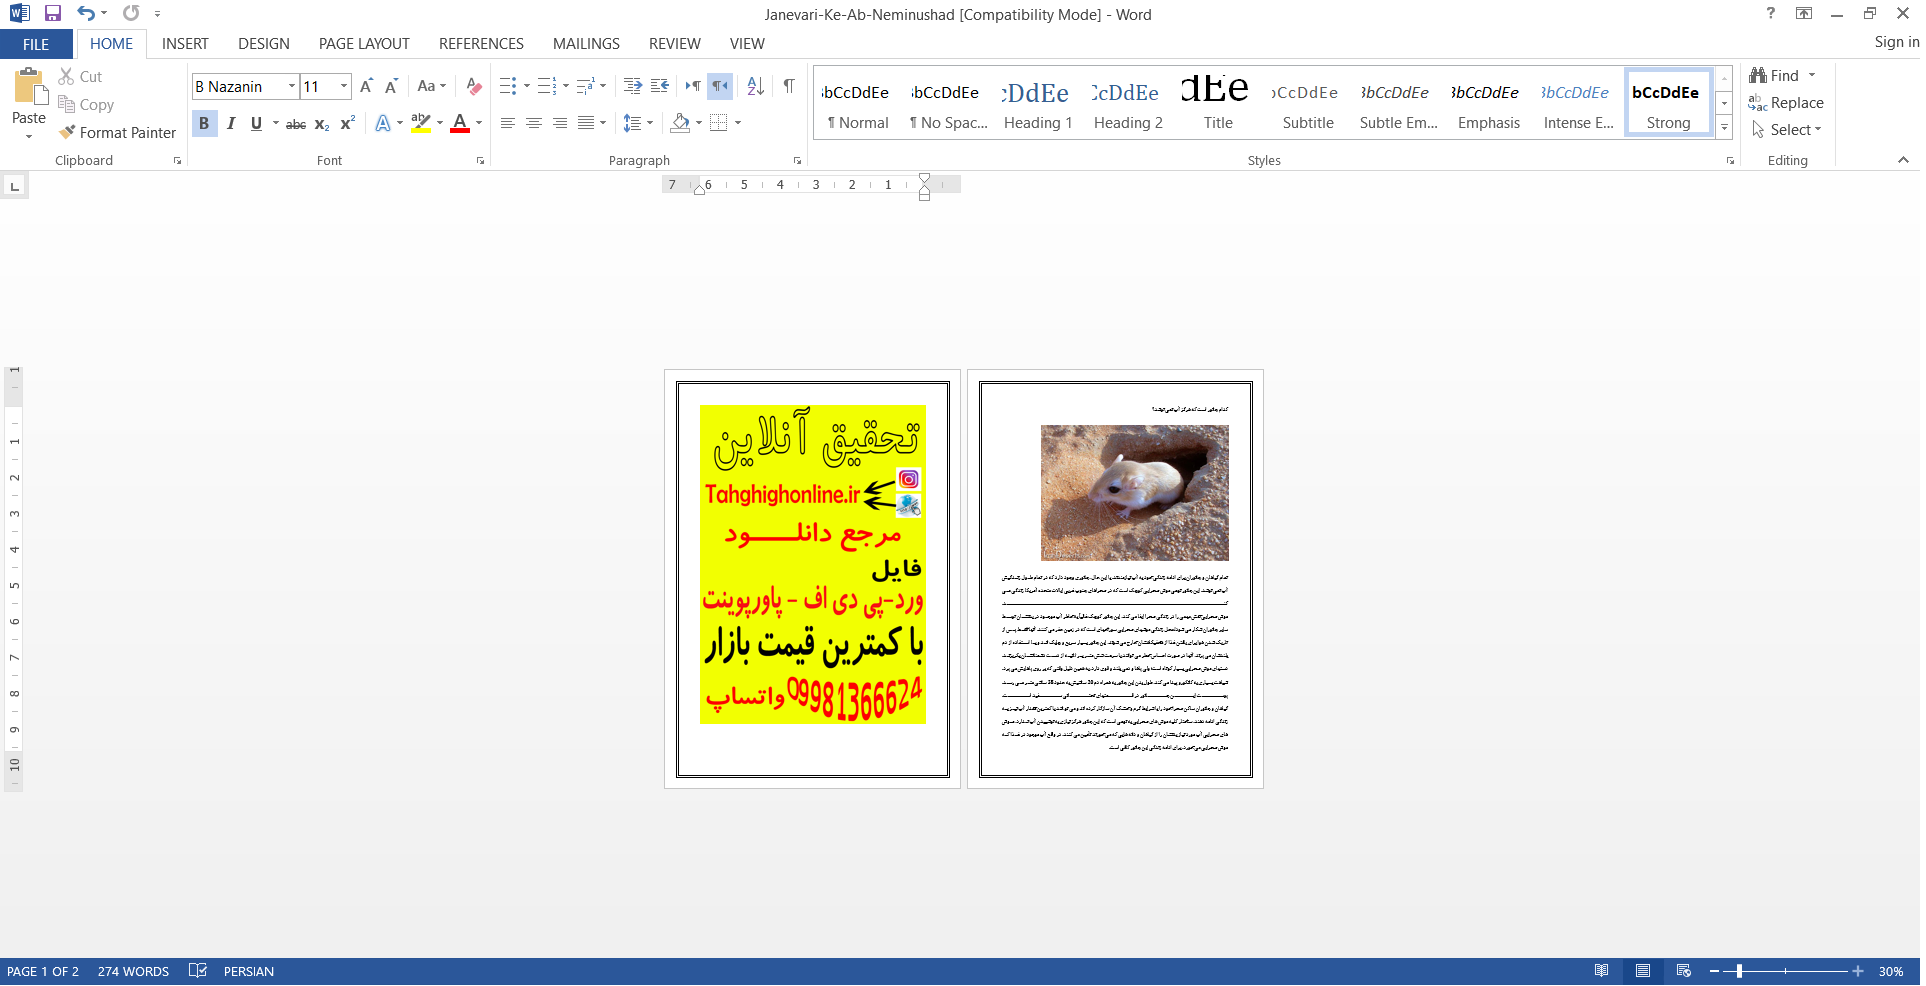Apply Title style
This screenshot has height=986, width=1926.
click(x=1217, y=102)
